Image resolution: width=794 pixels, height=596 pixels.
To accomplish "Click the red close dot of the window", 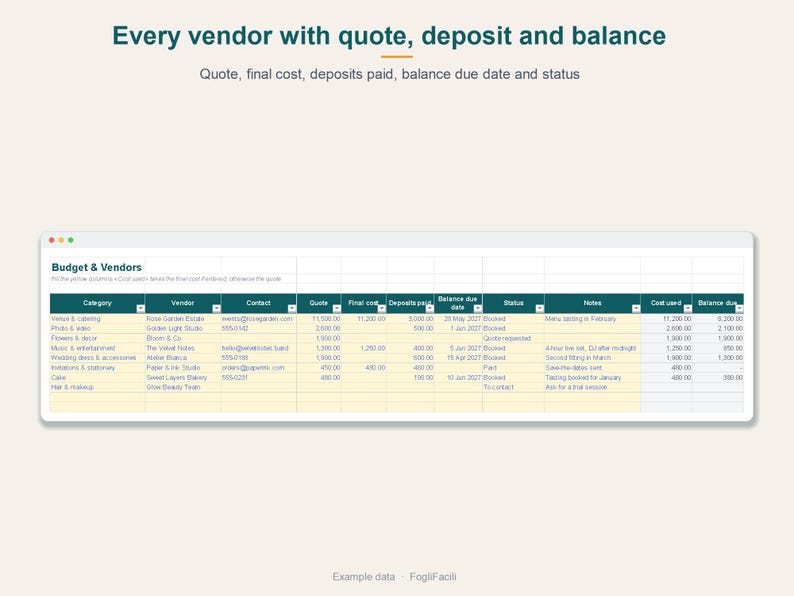I will tap(52, 240).
